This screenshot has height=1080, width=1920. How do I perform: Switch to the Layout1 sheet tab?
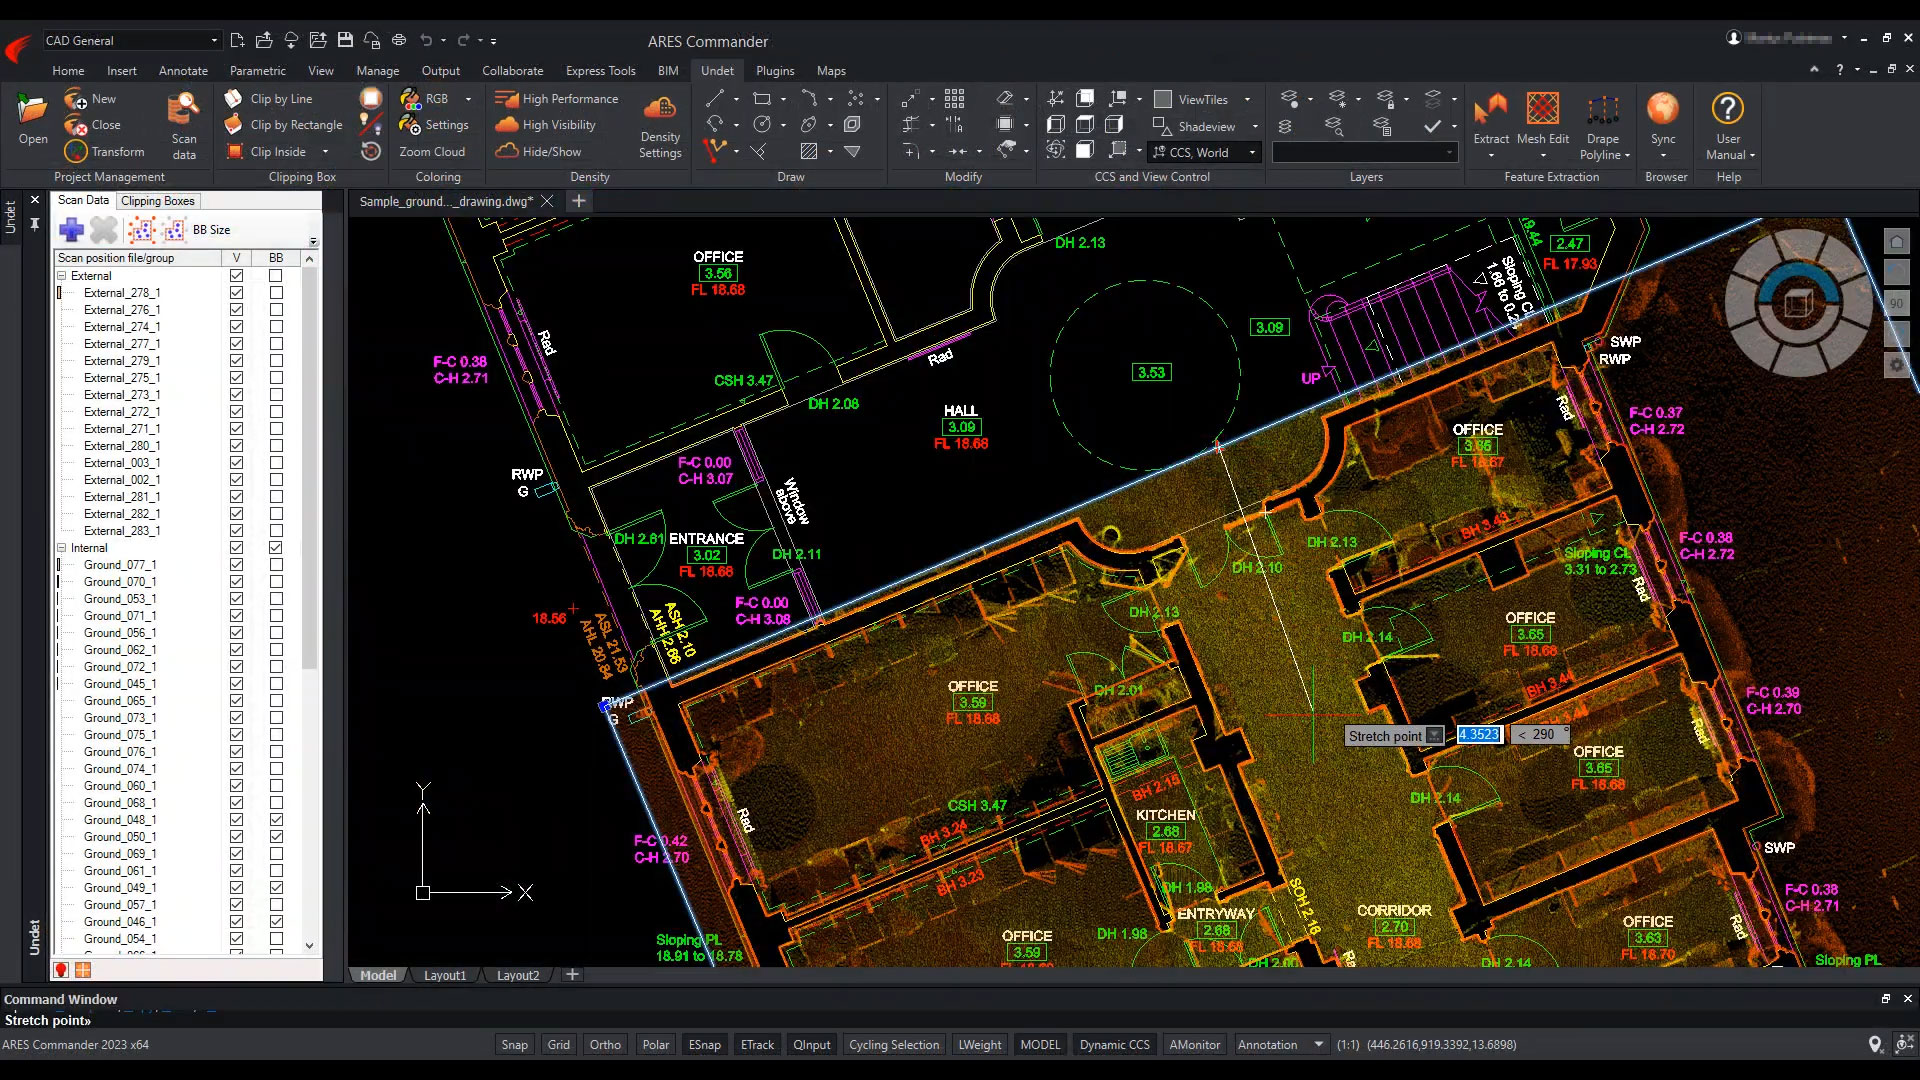445,975
